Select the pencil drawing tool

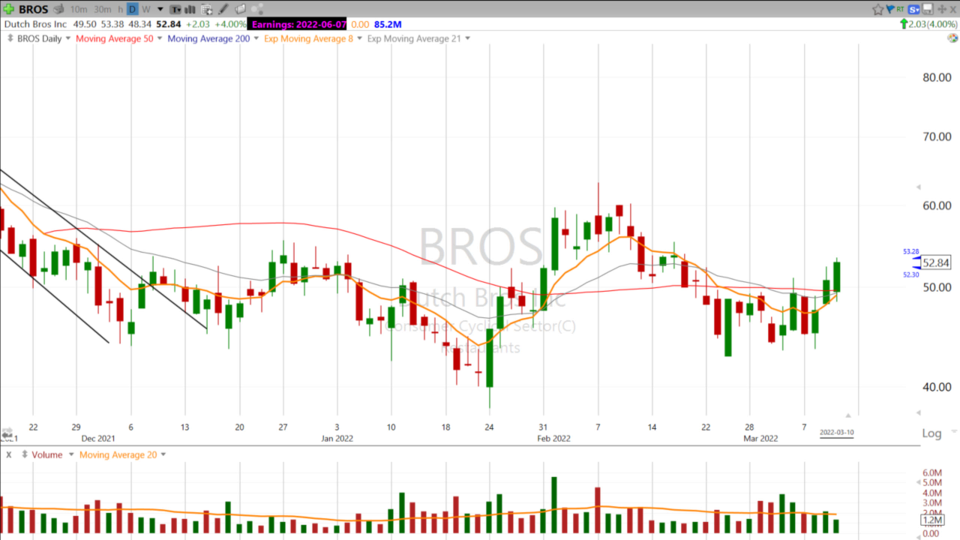tap(223, 9)
